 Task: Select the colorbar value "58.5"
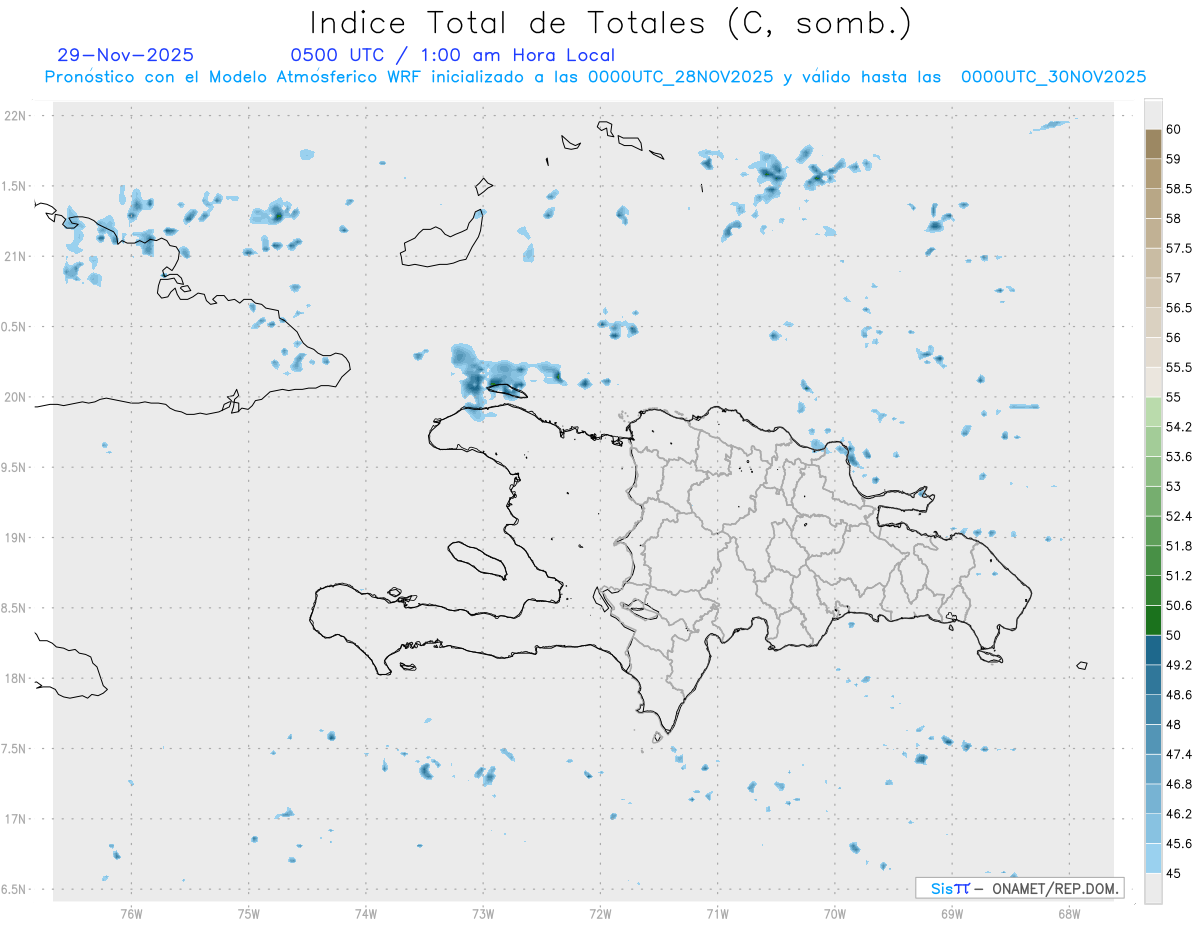(1179, 189)
